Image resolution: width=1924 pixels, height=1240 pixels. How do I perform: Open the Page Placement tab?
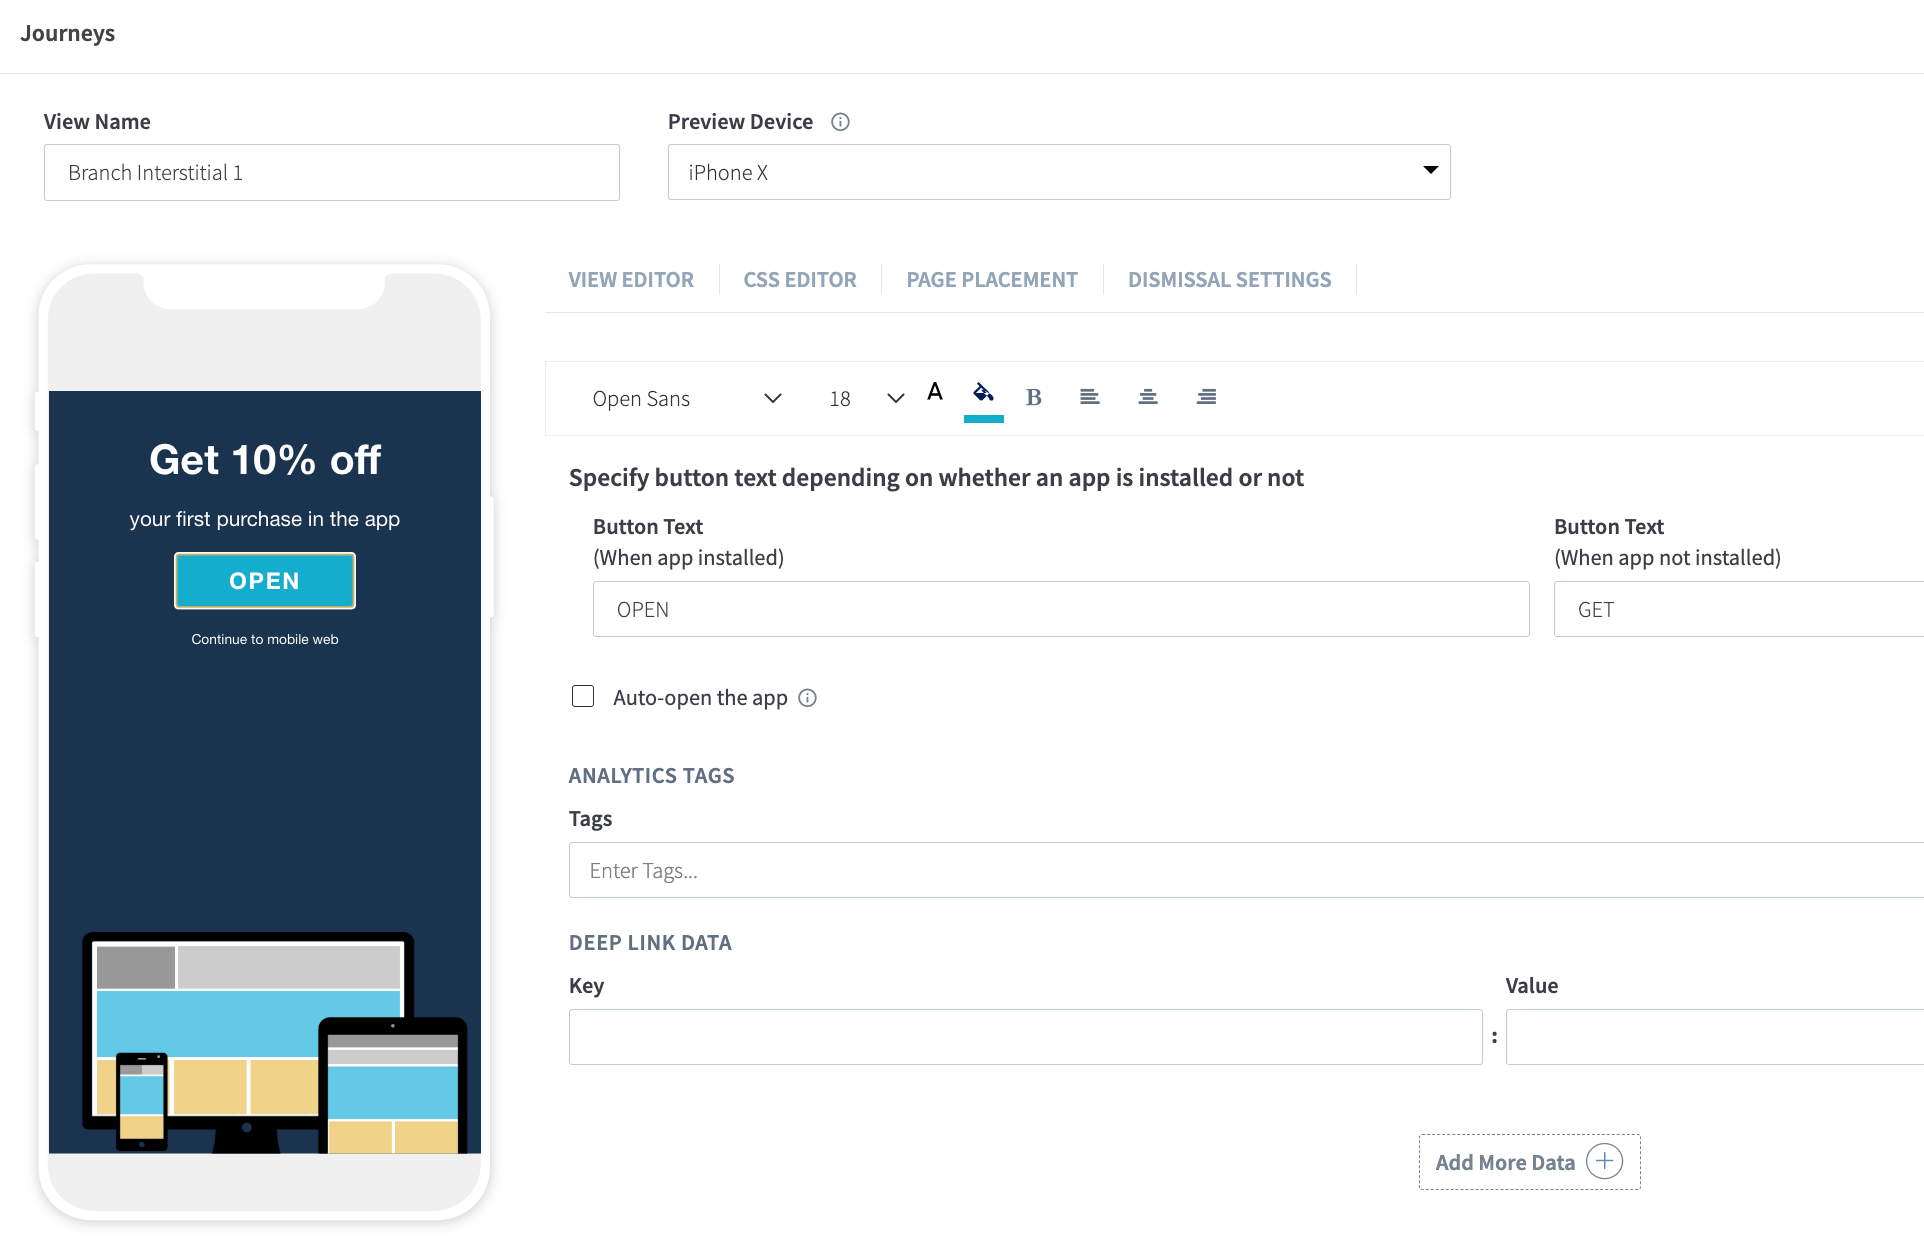pos(991,280)
